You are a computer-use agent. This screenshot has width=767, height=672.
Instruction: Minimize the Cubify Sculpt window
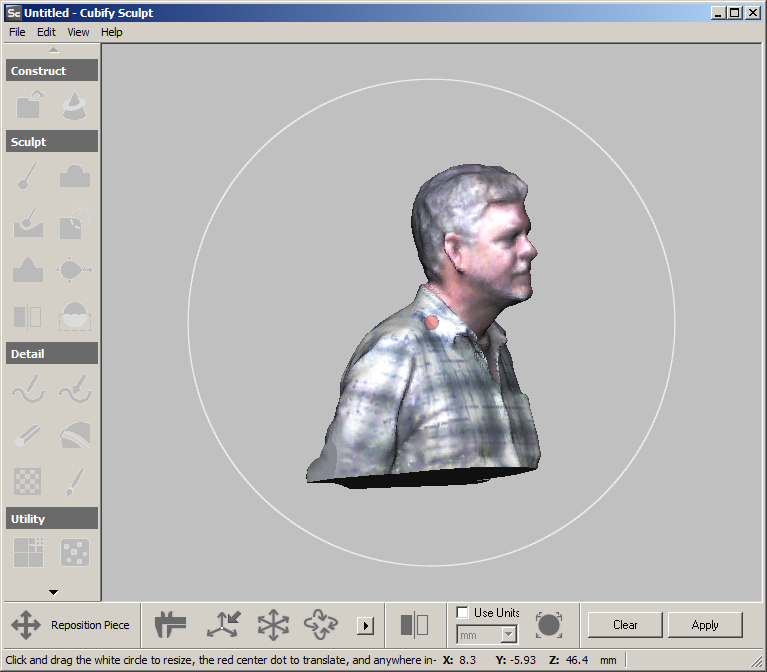(x=718, y=13)
